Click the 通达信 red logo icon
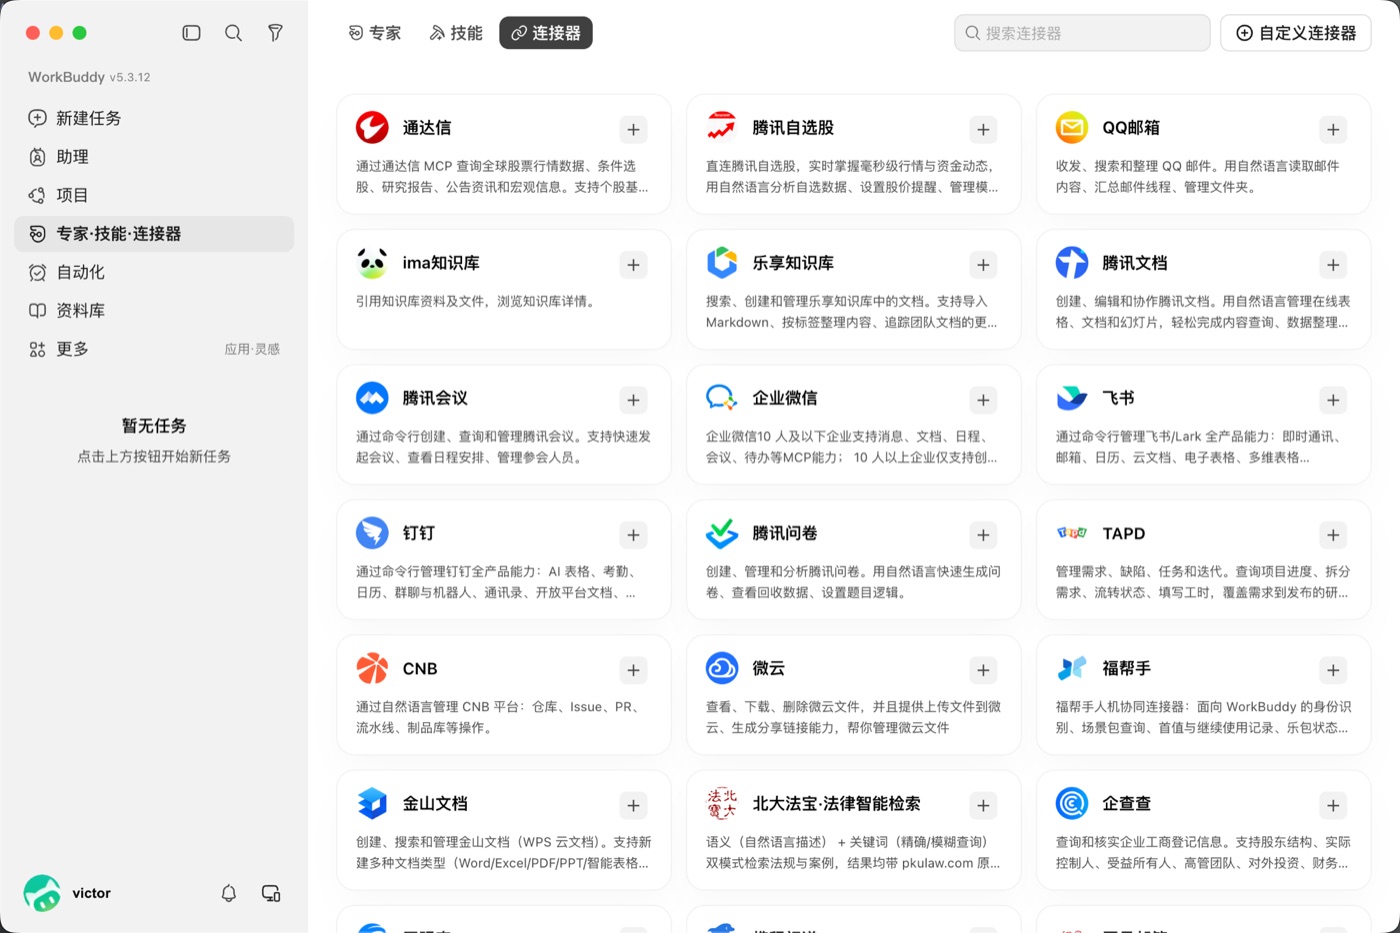Viewport: 1400px width, 933px height. [372, 127]
